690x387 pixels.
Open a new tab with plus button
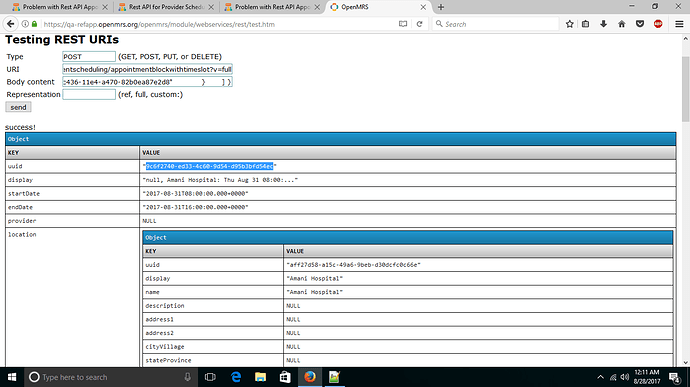click(x=440, y=7)
